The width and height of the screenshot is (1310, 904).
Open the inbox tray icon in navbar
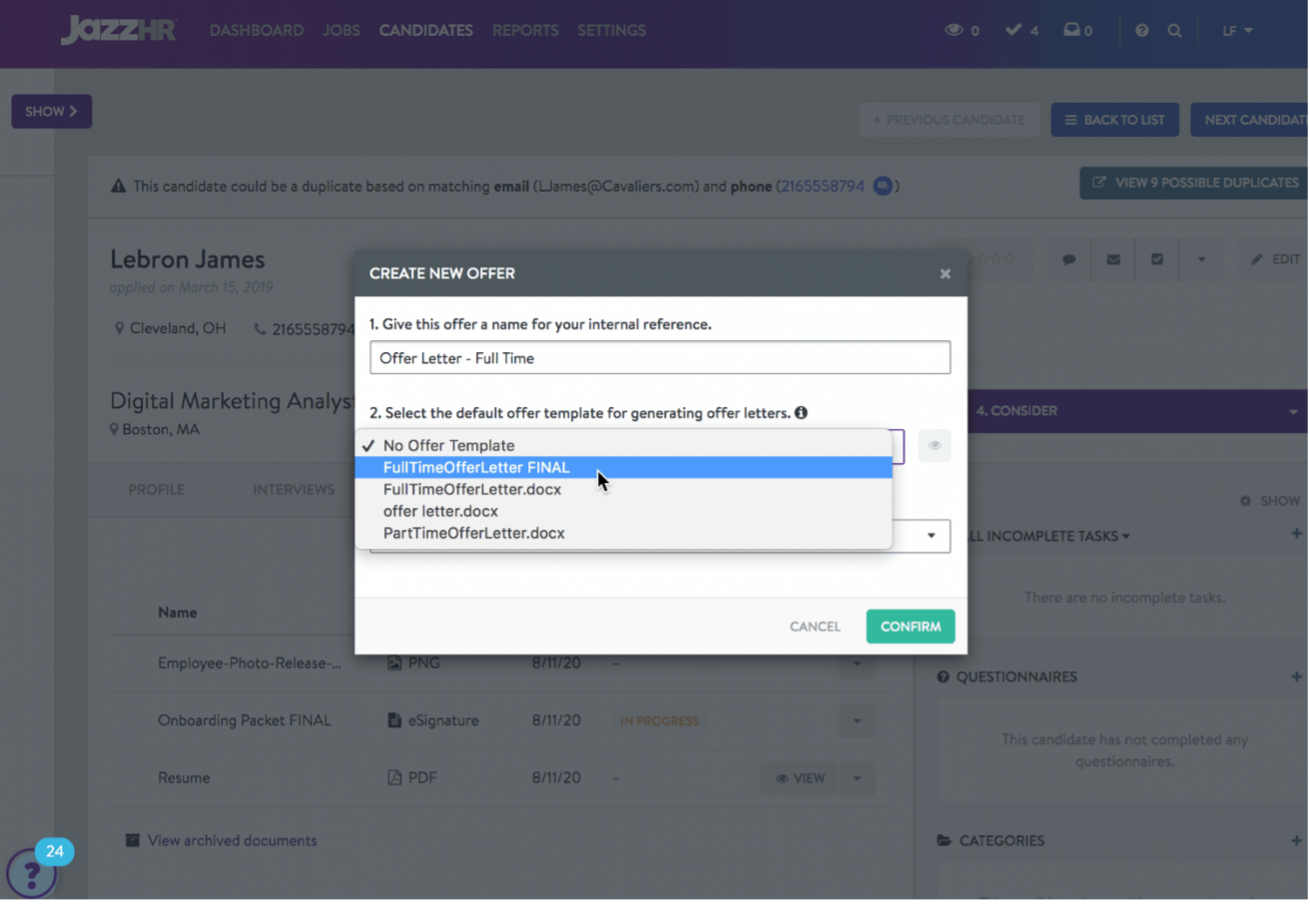click(x=1071, y=31)
